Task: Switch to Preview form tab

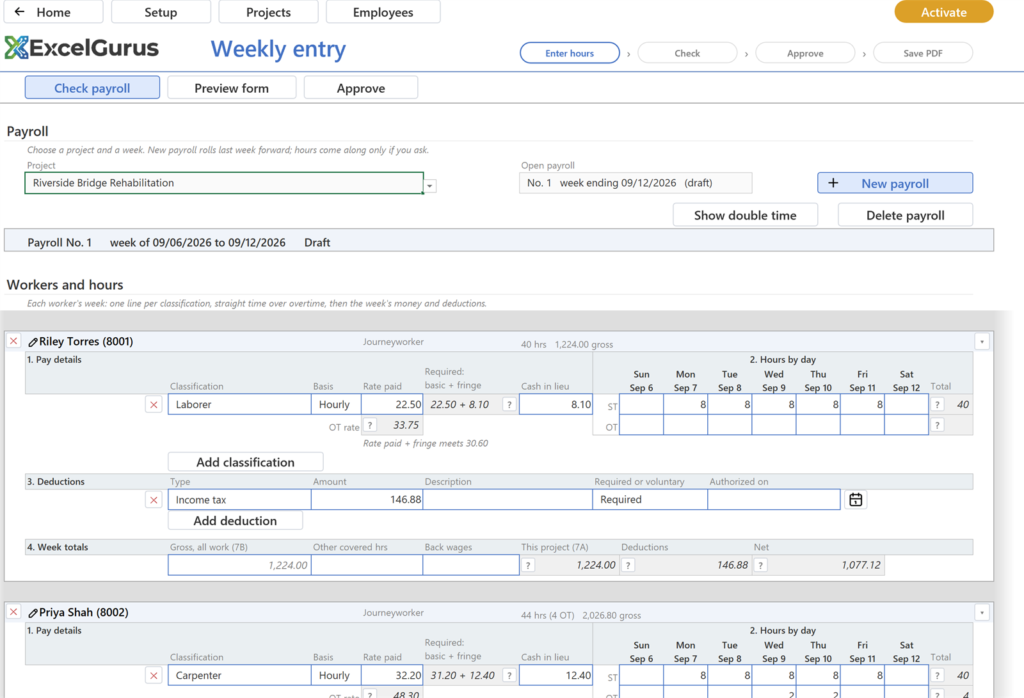Action: pyautogui.click(x=232, y=87)
